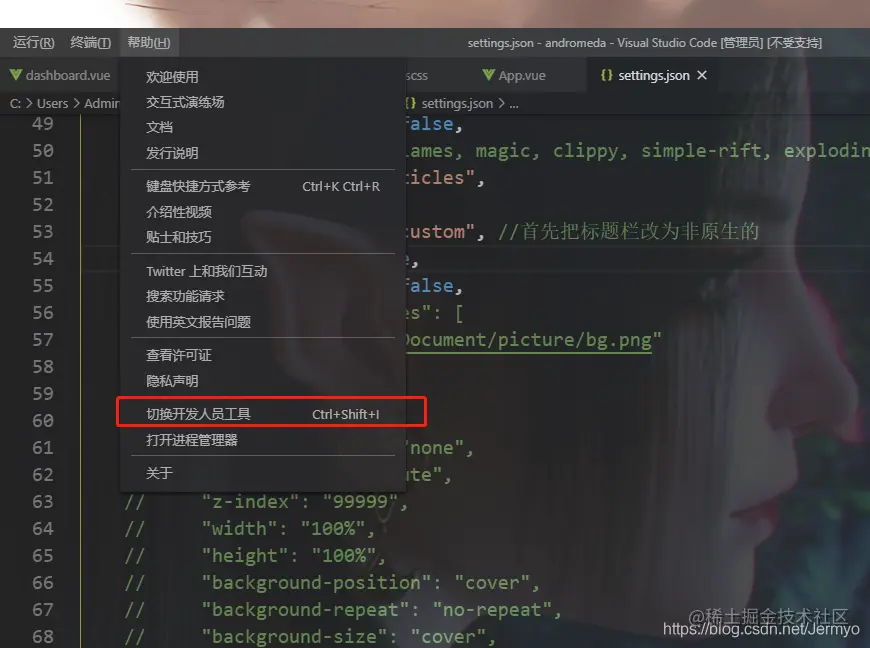Open the 运行(R) menu

tap(34, 42)
